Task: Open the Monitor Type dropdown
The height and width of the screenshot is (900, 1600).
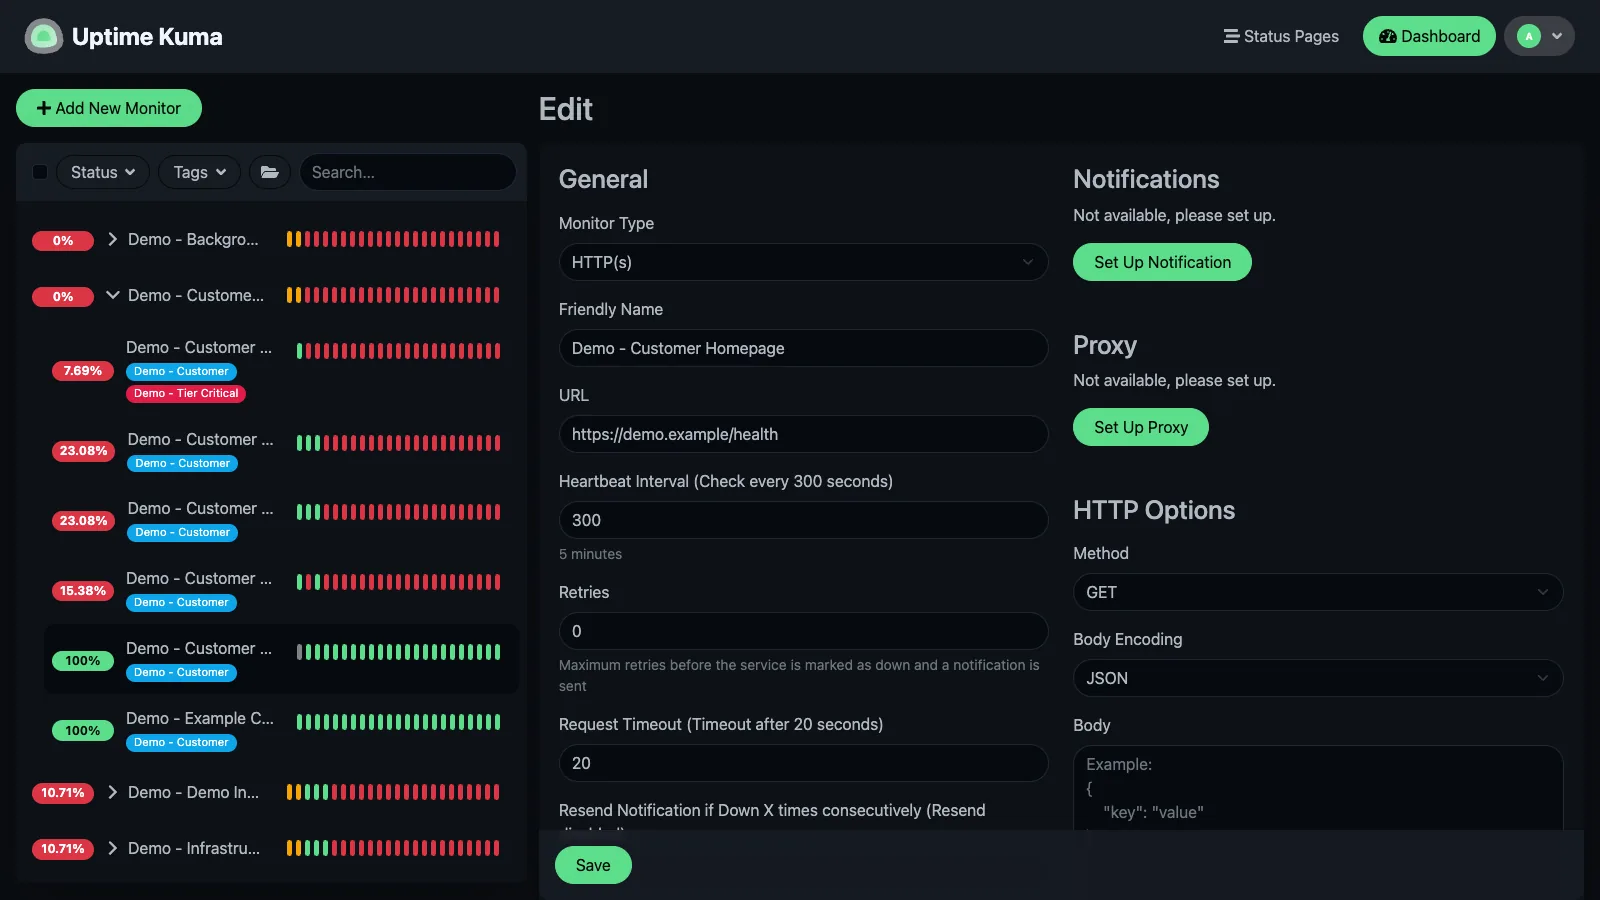Action: coord(803,262)
